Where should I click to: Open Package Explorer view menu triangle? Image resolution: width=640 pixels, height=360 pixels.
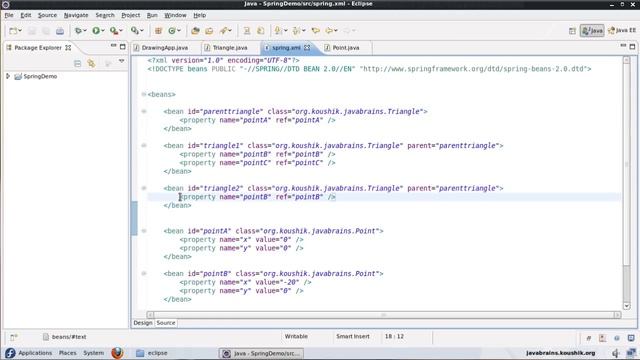coord(121,61)
